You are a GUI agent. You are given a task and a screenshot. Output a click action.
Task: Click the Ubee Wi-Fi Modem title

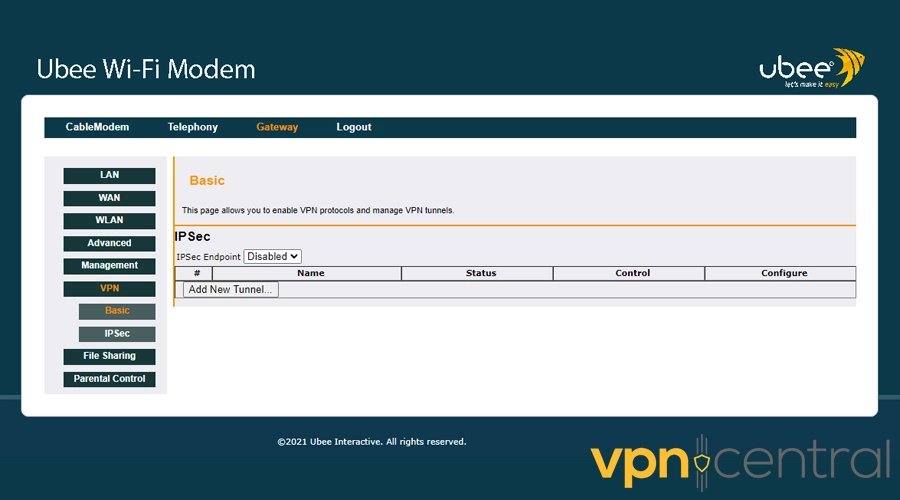[146, 69]
